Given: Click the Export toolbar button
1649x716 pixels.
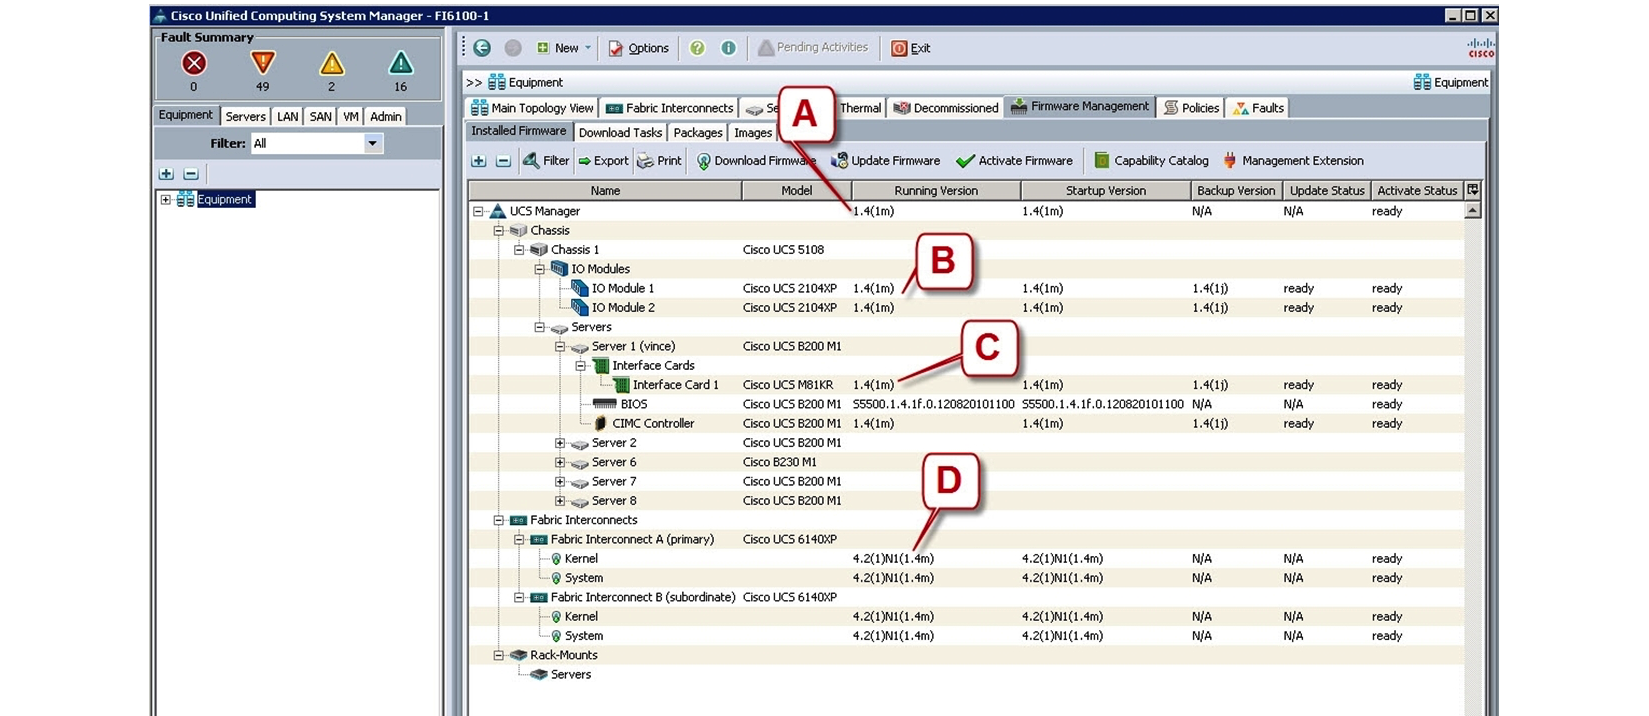Looking at the screenshot, I should pos(603,160).
